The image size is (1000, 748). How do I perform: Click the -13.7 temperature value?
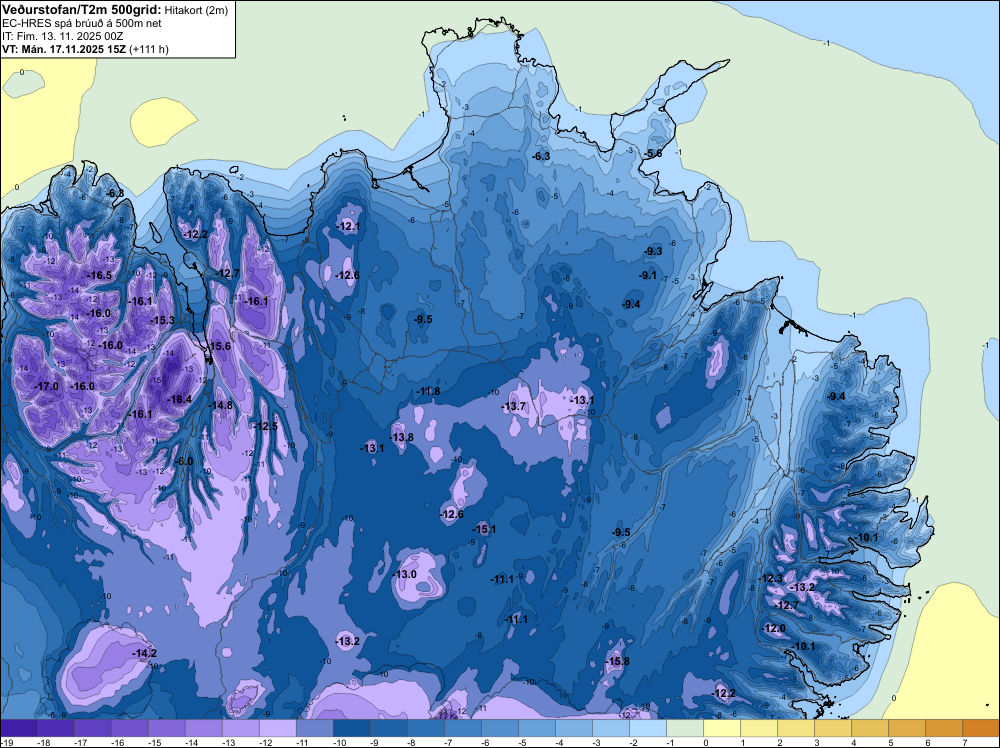pos(513,406)
